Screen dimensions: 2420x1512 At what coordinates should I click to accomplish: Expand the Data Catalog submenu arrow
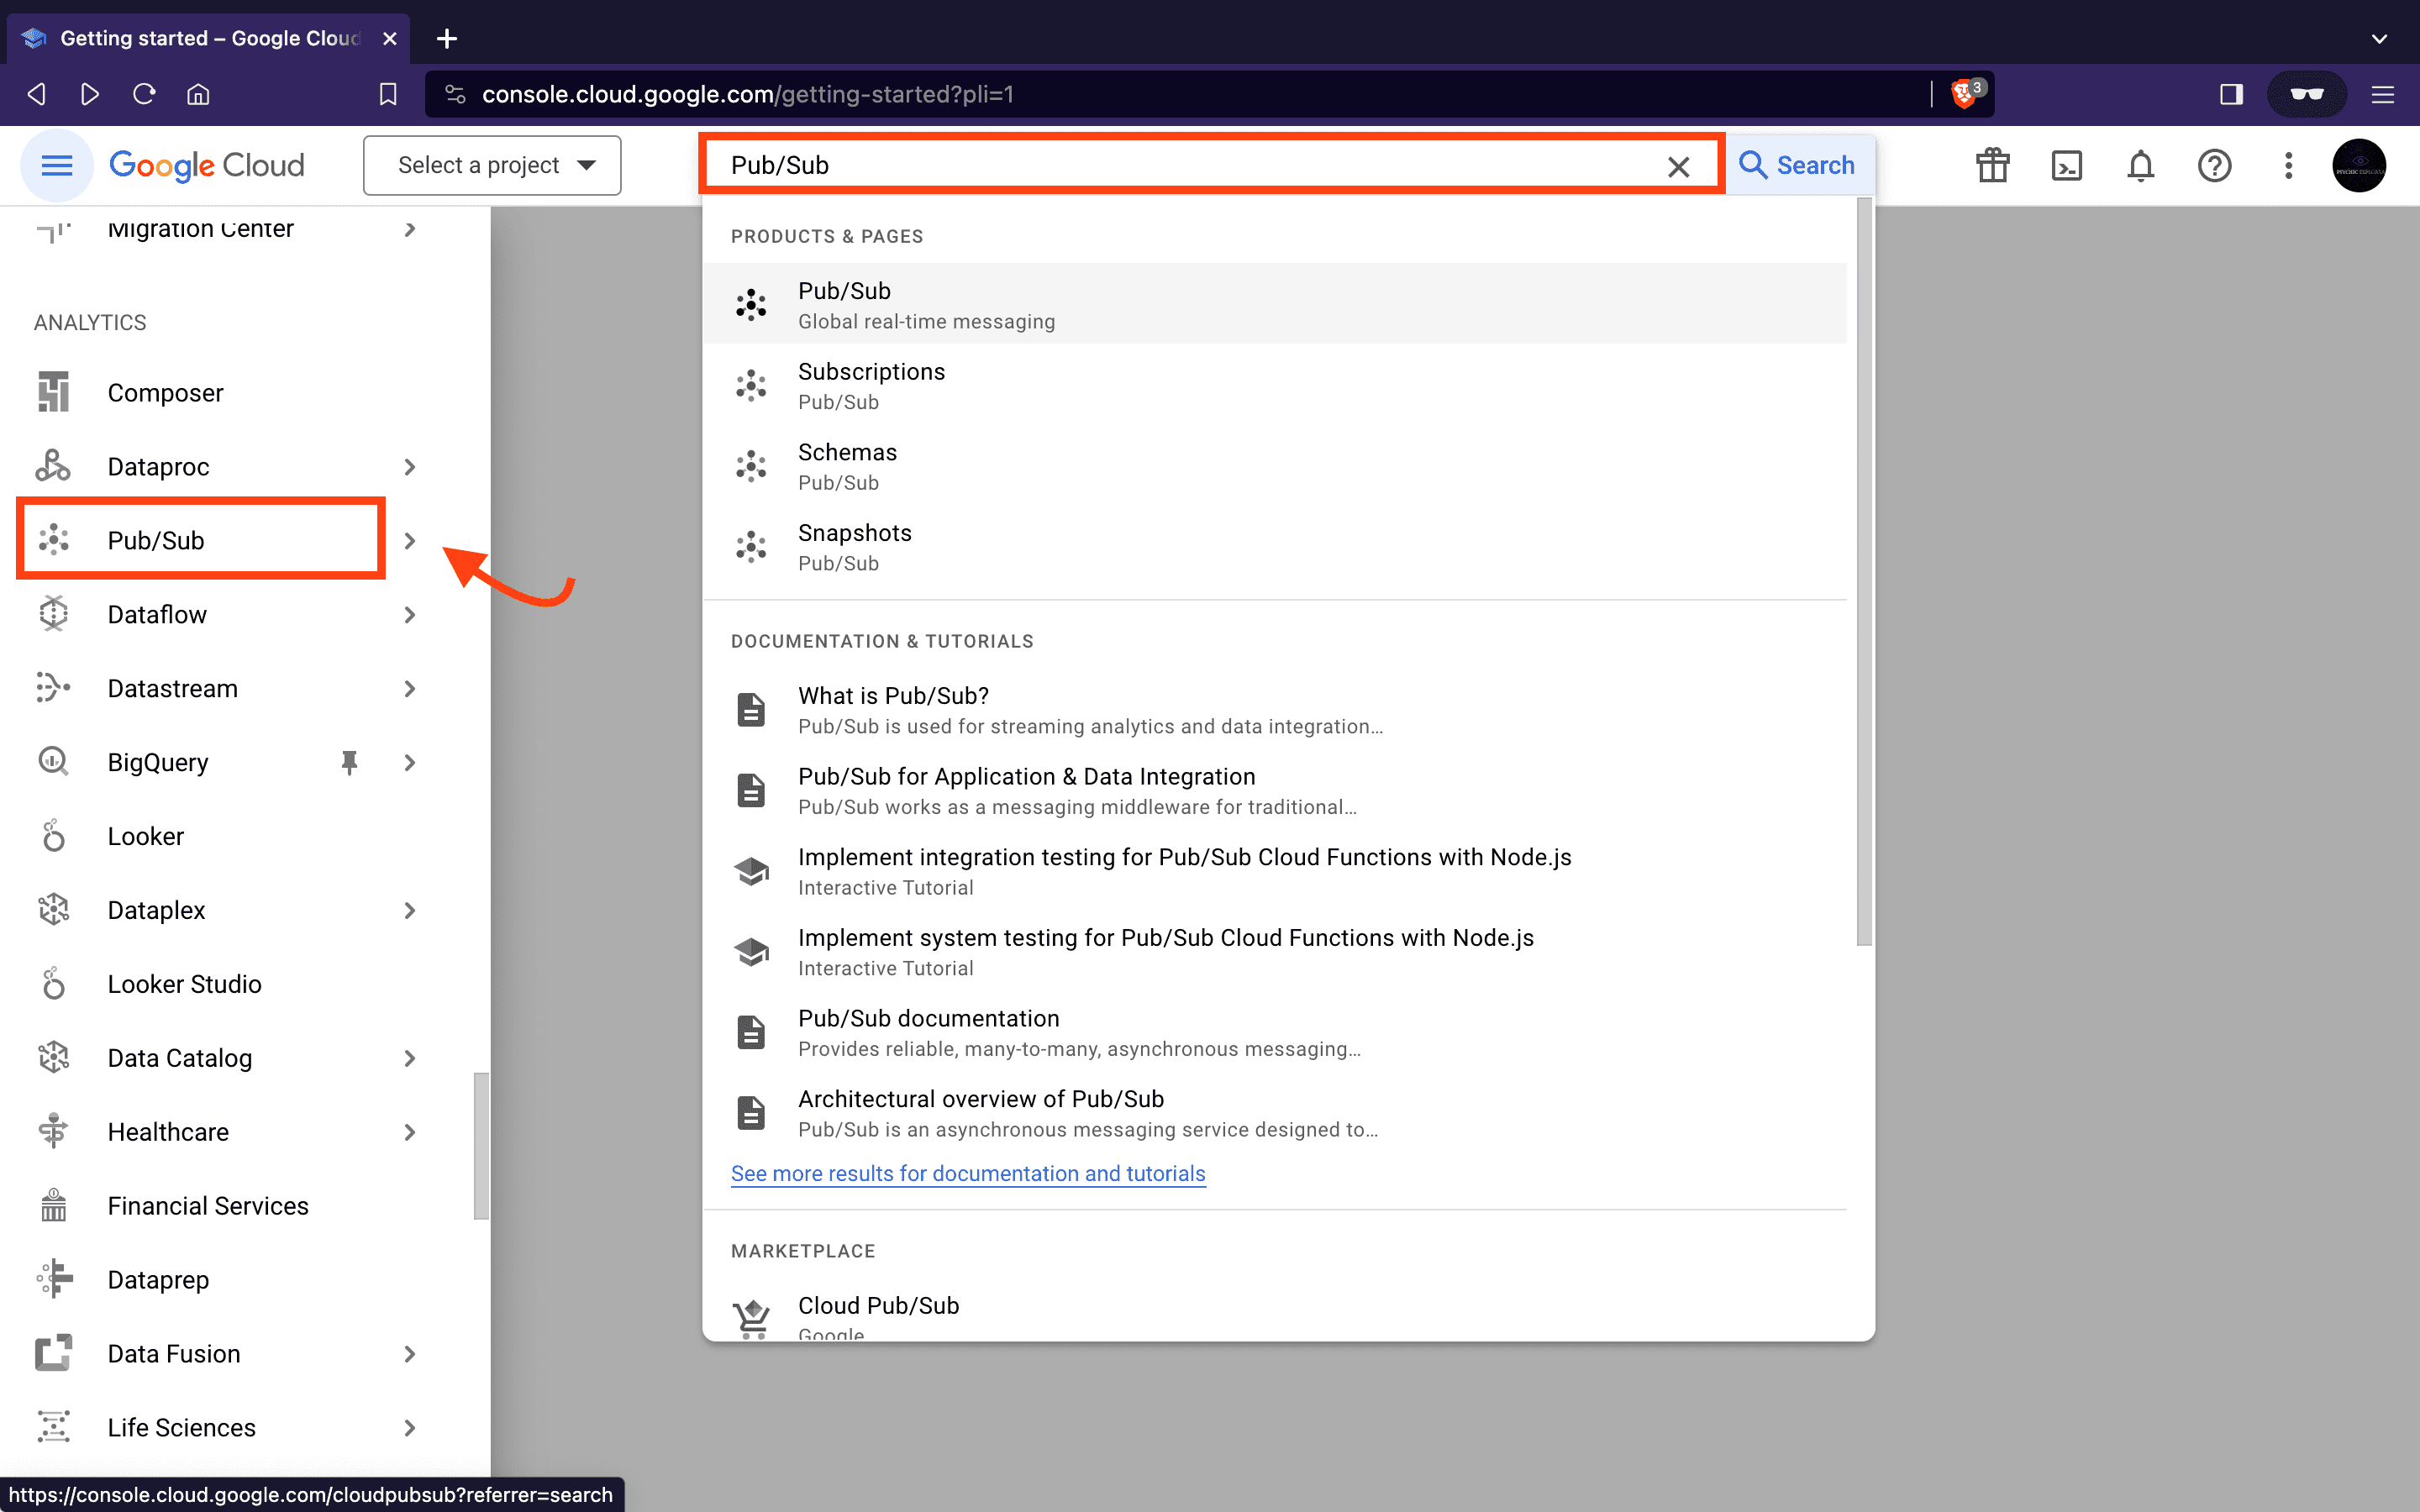(x=409, y=1058)
